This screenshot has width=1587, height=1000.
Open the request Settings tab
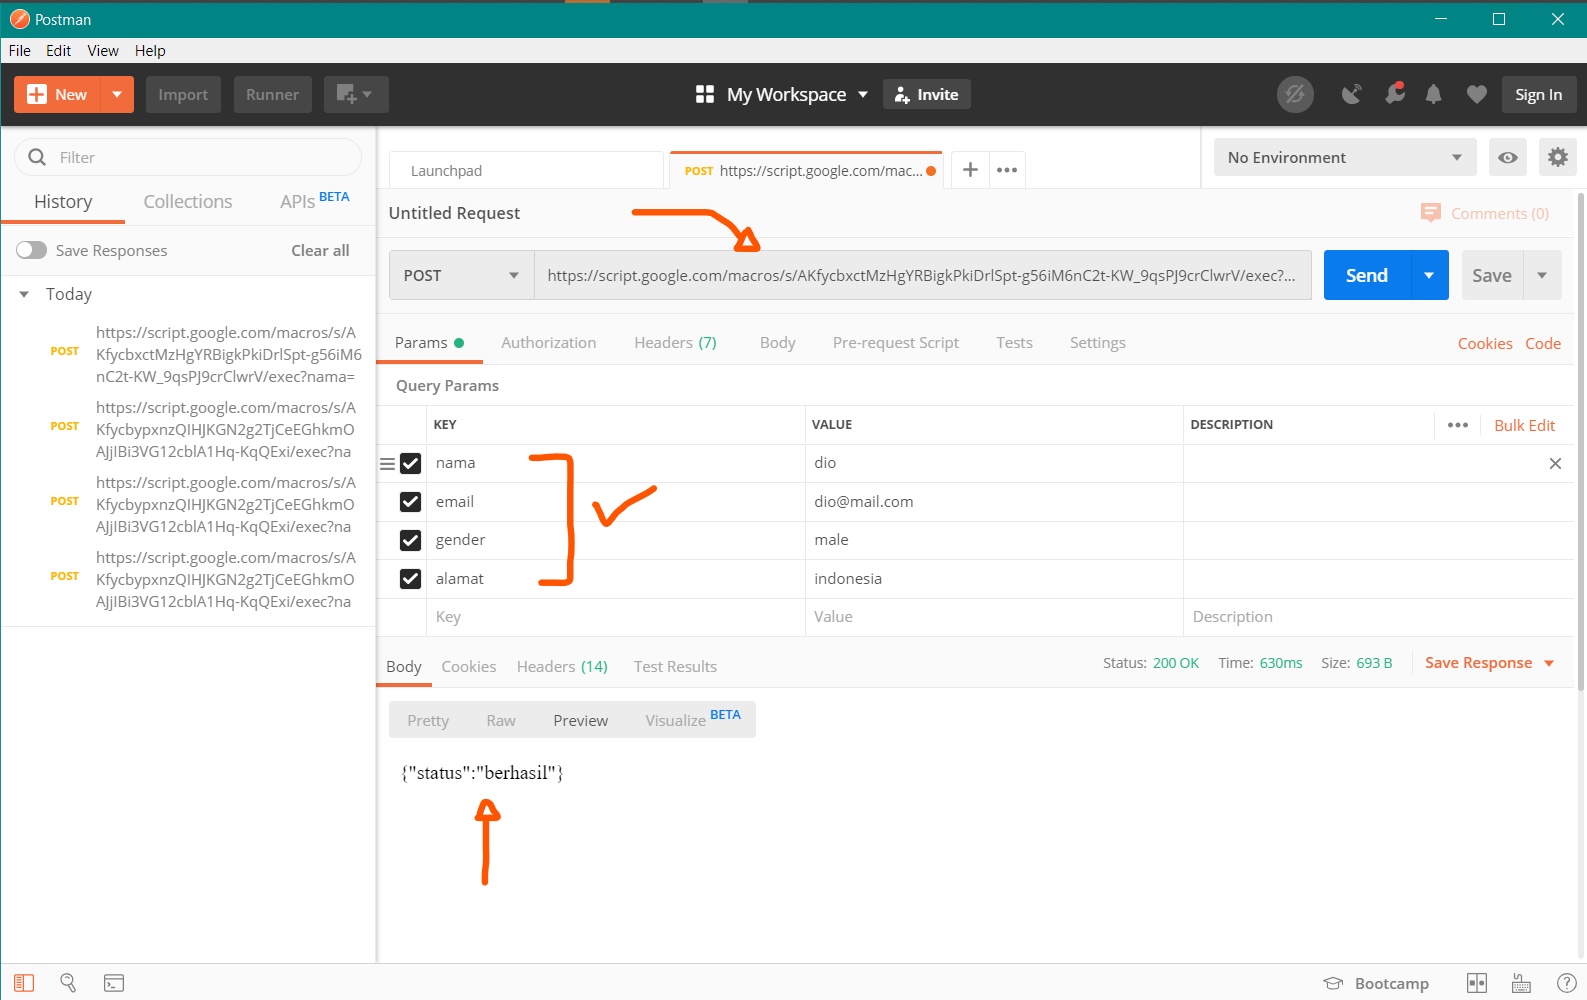(1097, 342)
